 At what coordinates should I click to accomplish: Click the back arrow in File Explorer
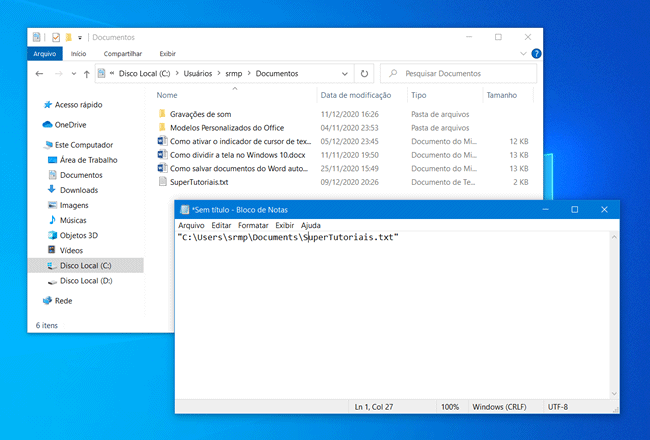(x=39, y=74)
